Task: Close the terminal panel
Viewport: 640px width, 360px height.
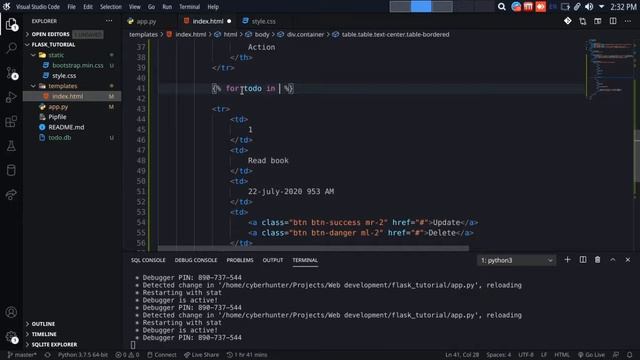Action: (x=628, y=260)
